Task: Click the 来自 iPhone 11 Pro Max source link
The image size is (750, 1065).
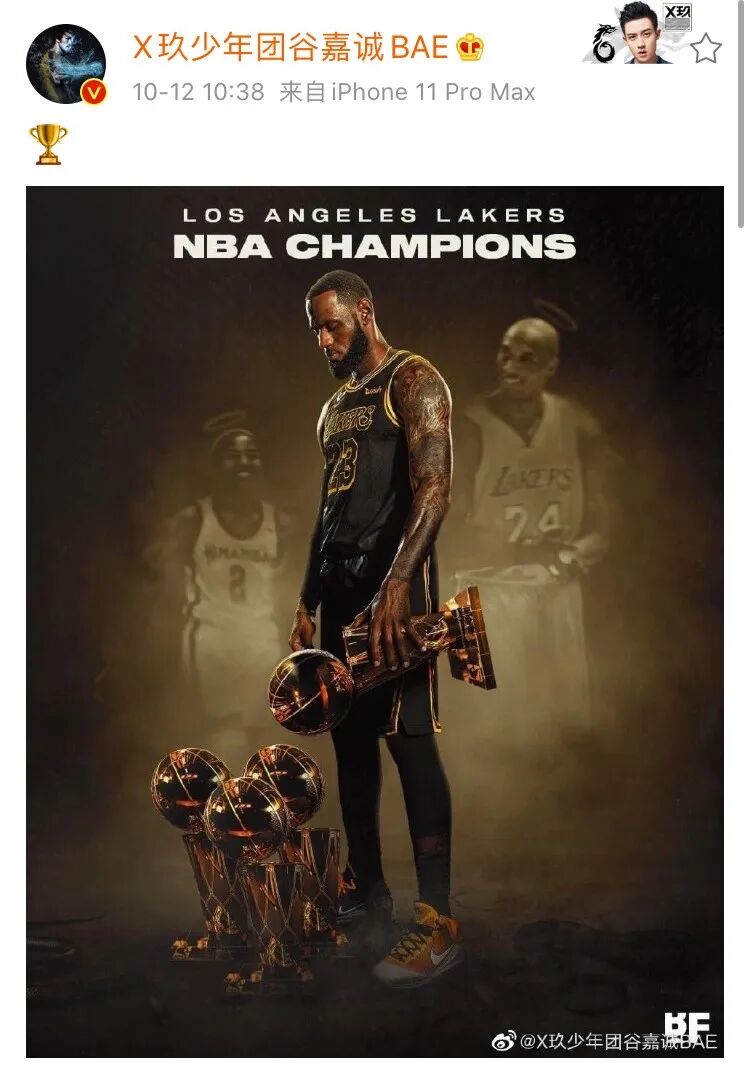Action: point(407,92)
